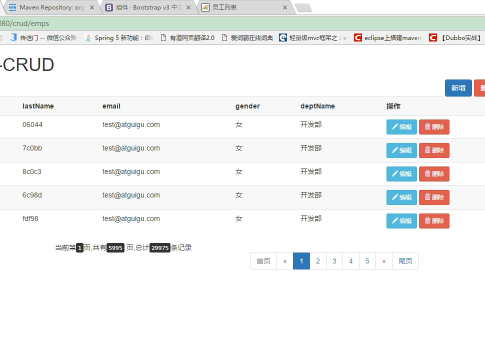Open a new browser tab
Viewport: 485px width, 364px height.
pyautogui.click(x=303, y=8)
